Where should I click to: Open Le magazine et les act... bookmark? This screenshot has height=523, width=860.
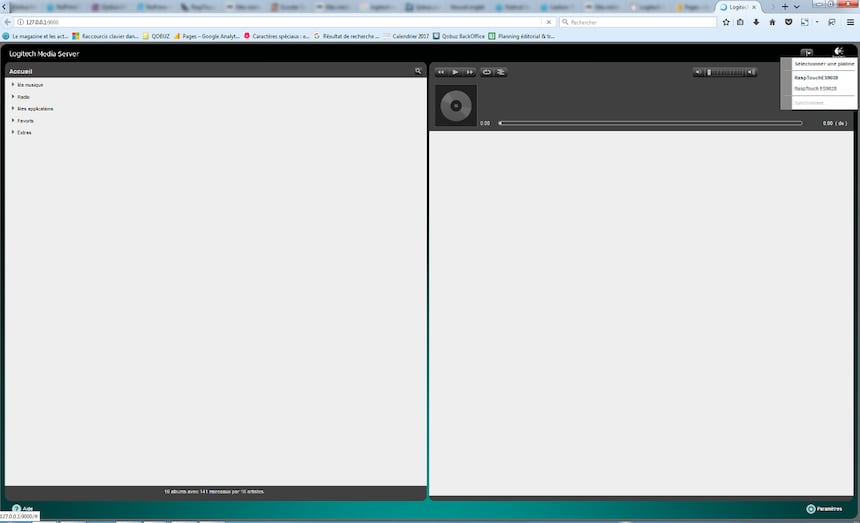click(x=35, y=36)
